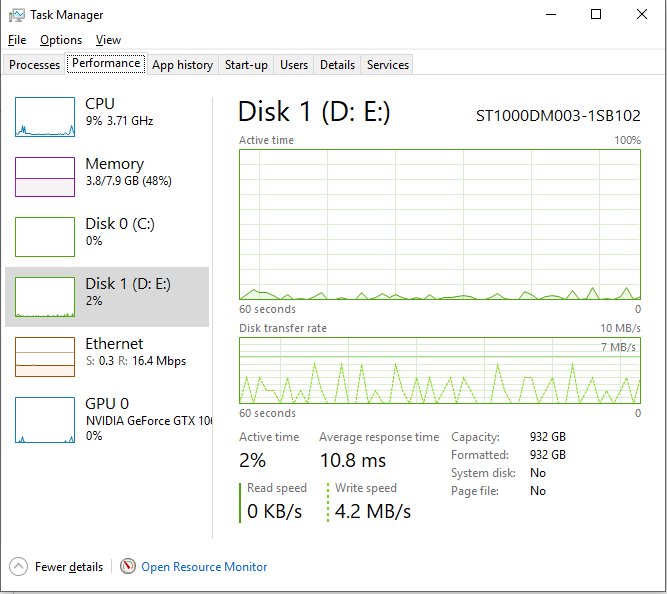This screenshot has height=594, width=667.
Task: Select the Ethernet thumbnail graph
Action: tap(45, 357)
